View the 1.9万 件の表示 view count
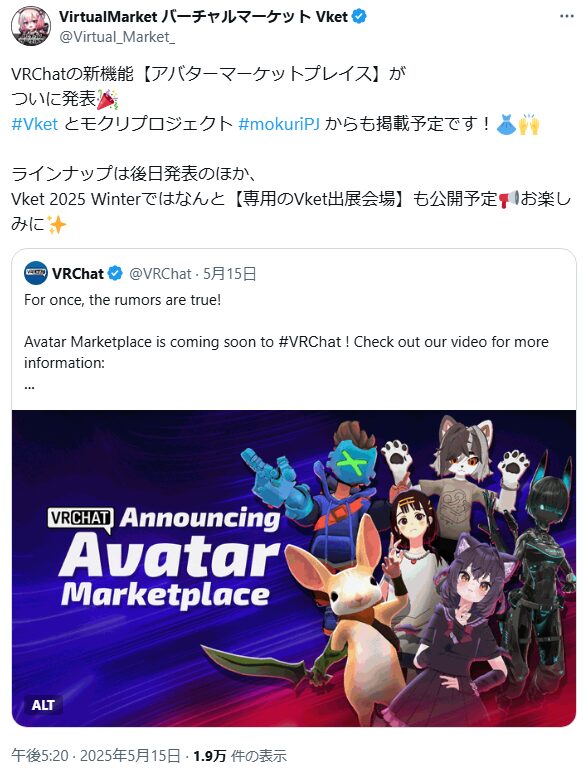This screenshot has height=768, width=585. point(240,756)
